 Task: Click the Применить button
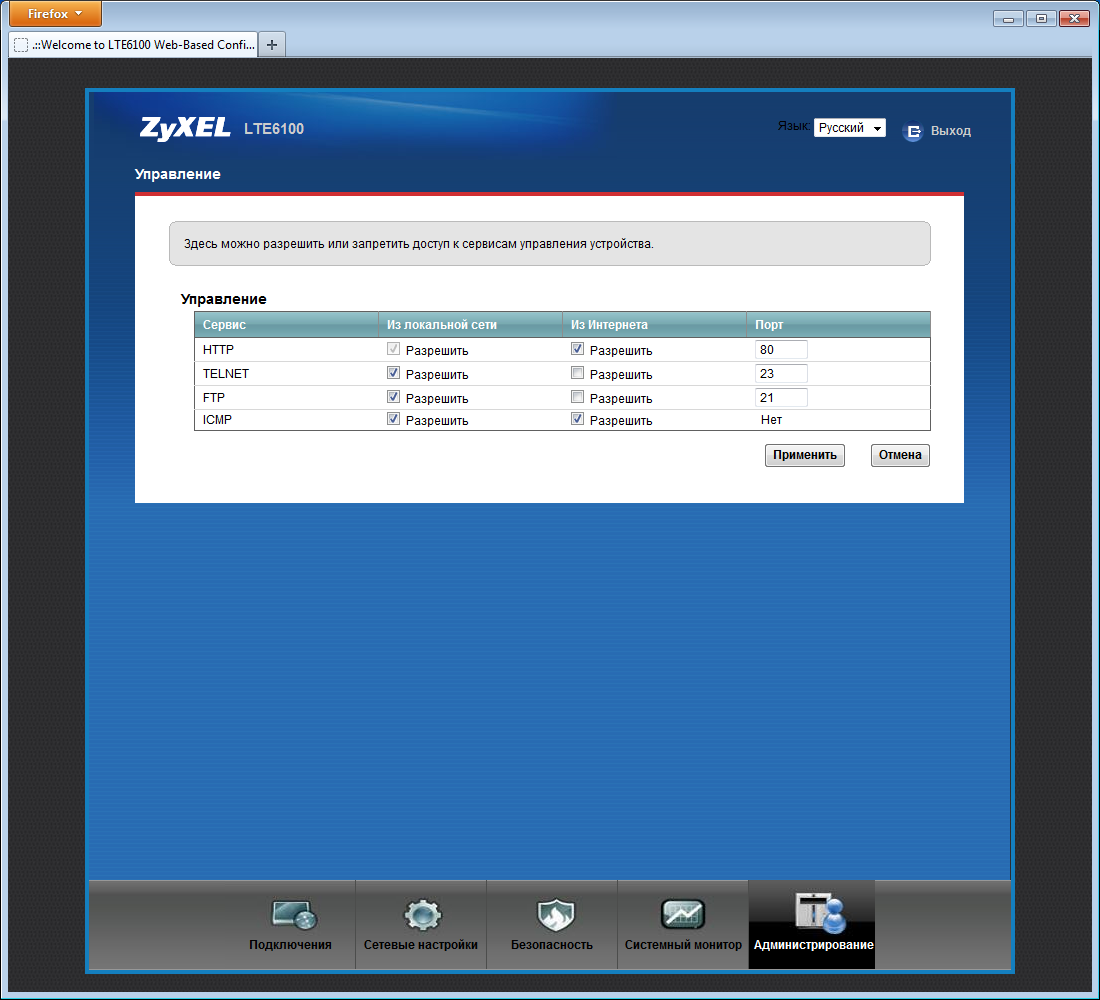pos(804,455)
